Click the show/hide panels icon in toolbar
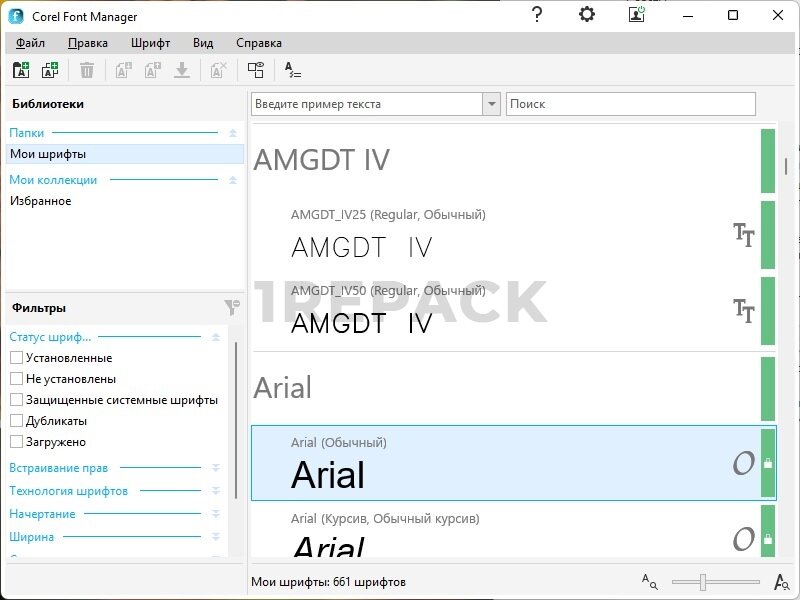Image resolution: width=800 pixels, height=600 pixels. [256, 70]
